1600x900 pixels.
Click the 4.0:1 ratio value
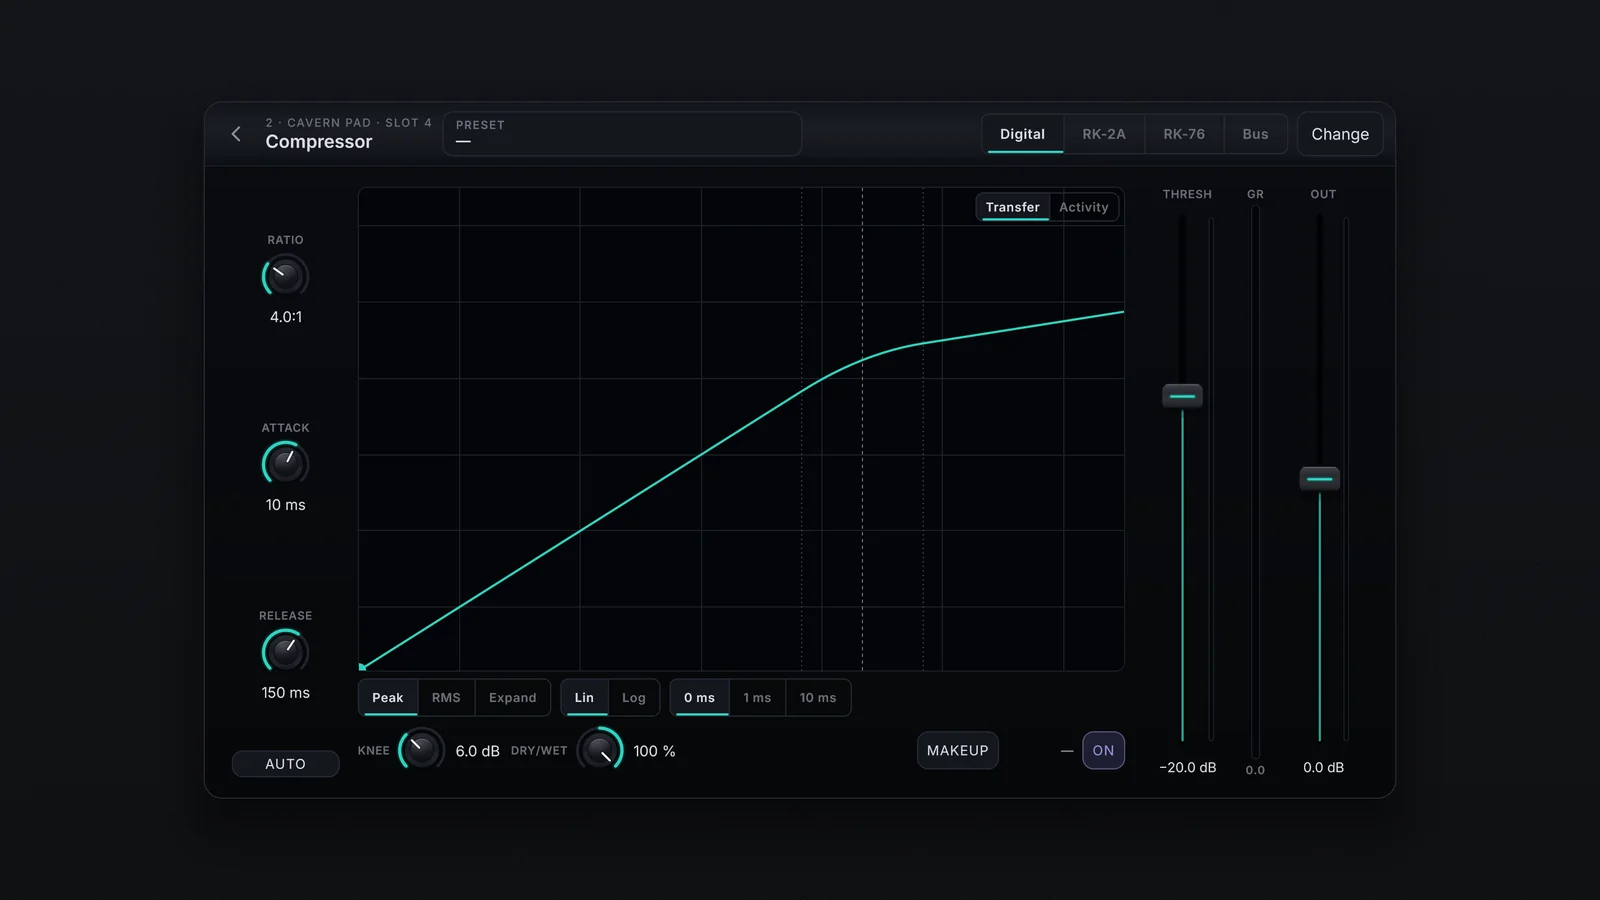[286, 317]
